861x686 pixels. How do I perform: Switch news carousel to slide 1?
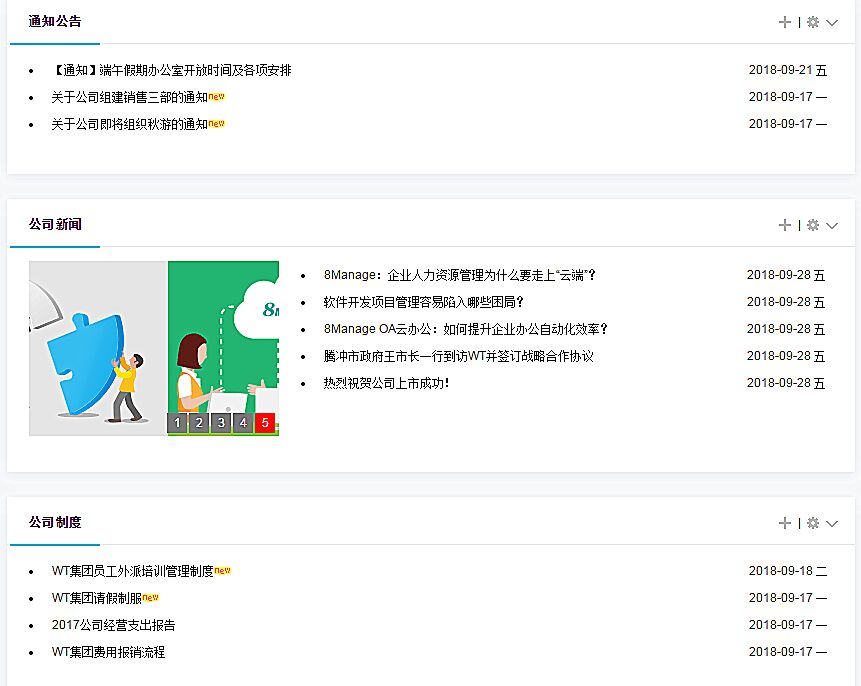[x=178, y=423]
